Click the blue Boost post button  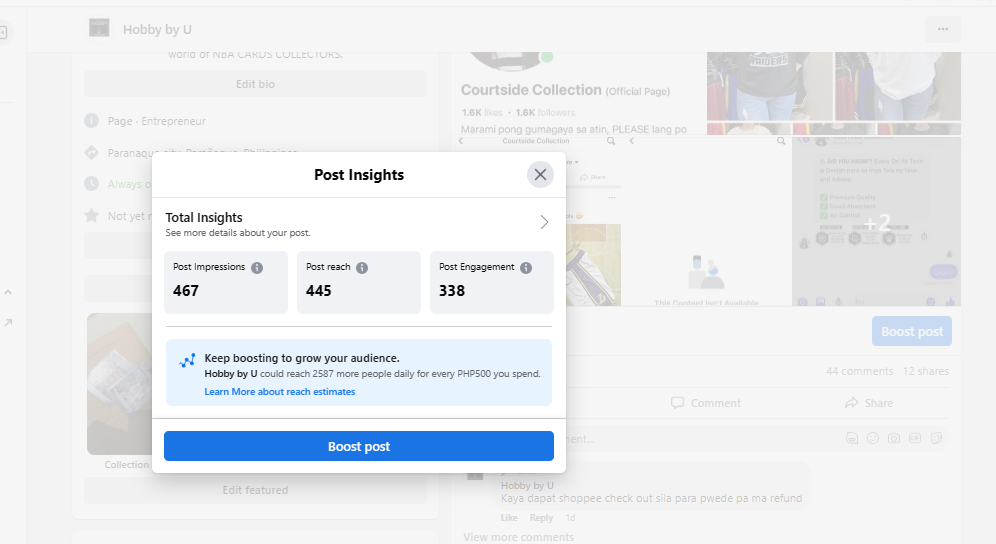tap(358, 446)
